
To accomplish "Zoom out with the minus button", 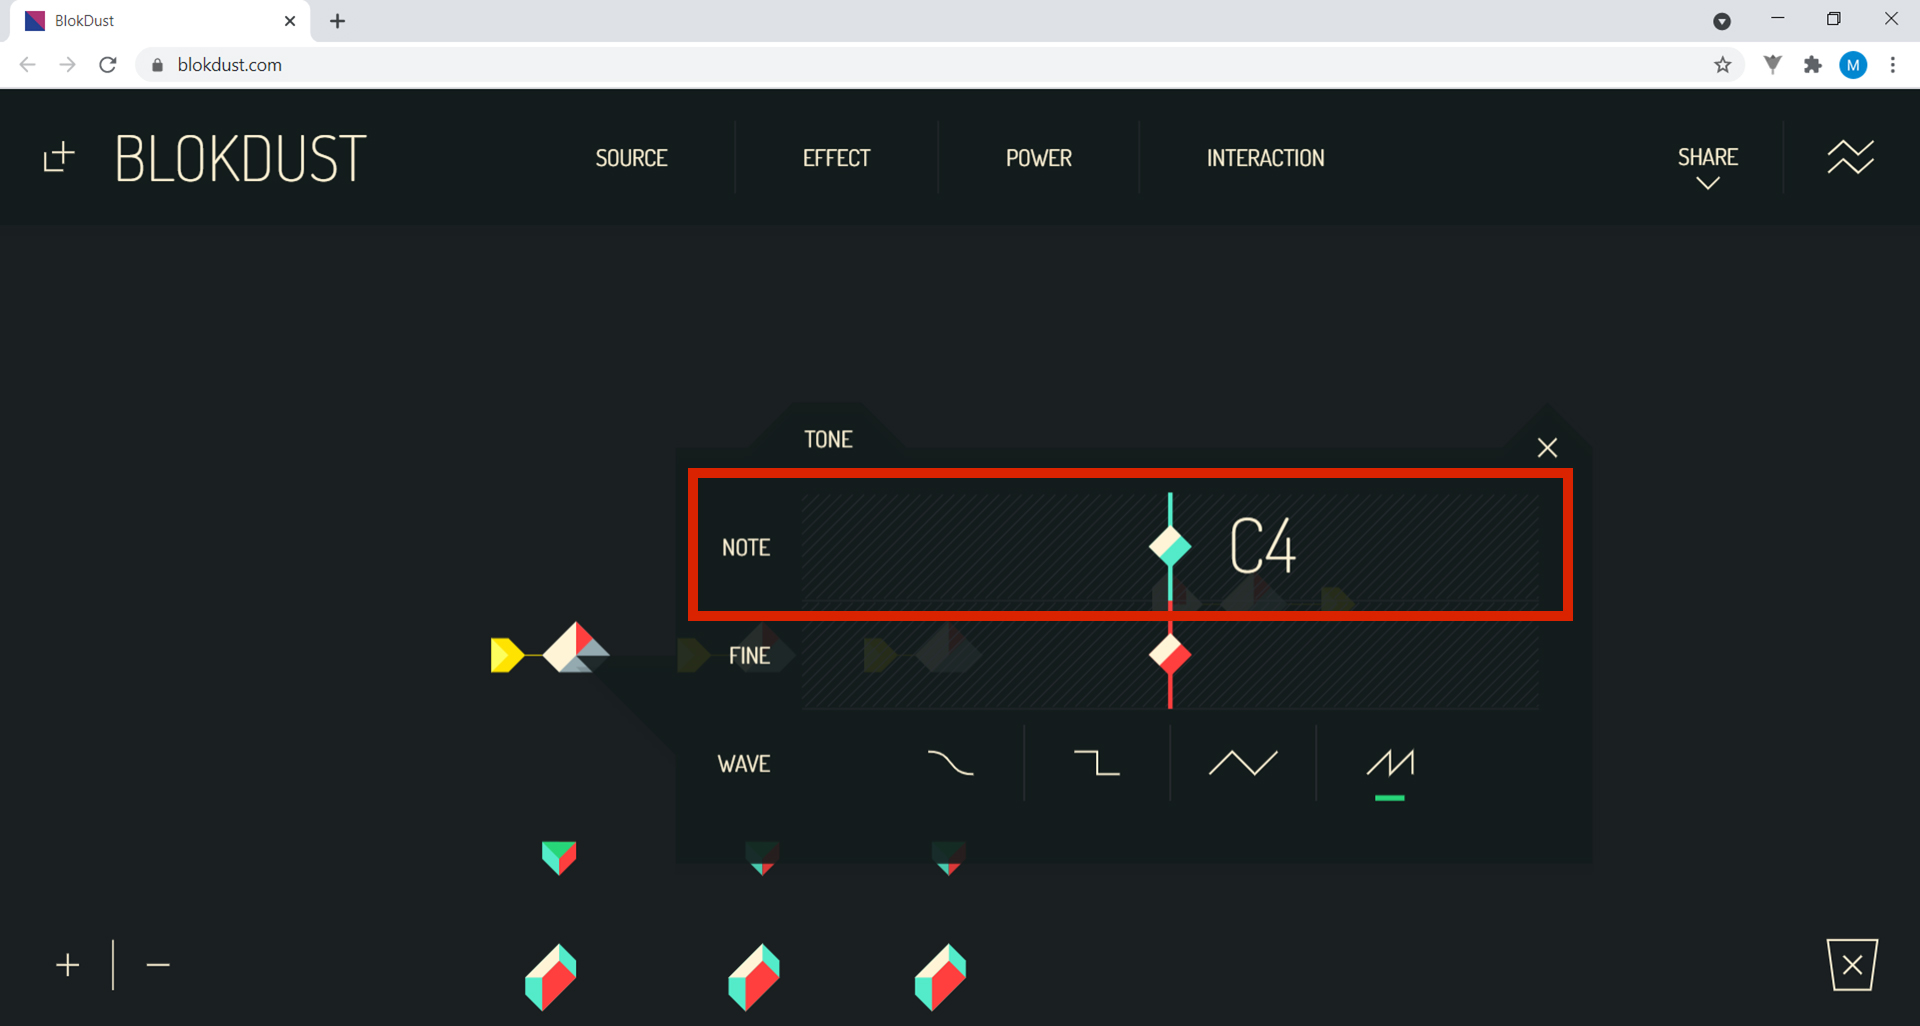I will point(158,965).
